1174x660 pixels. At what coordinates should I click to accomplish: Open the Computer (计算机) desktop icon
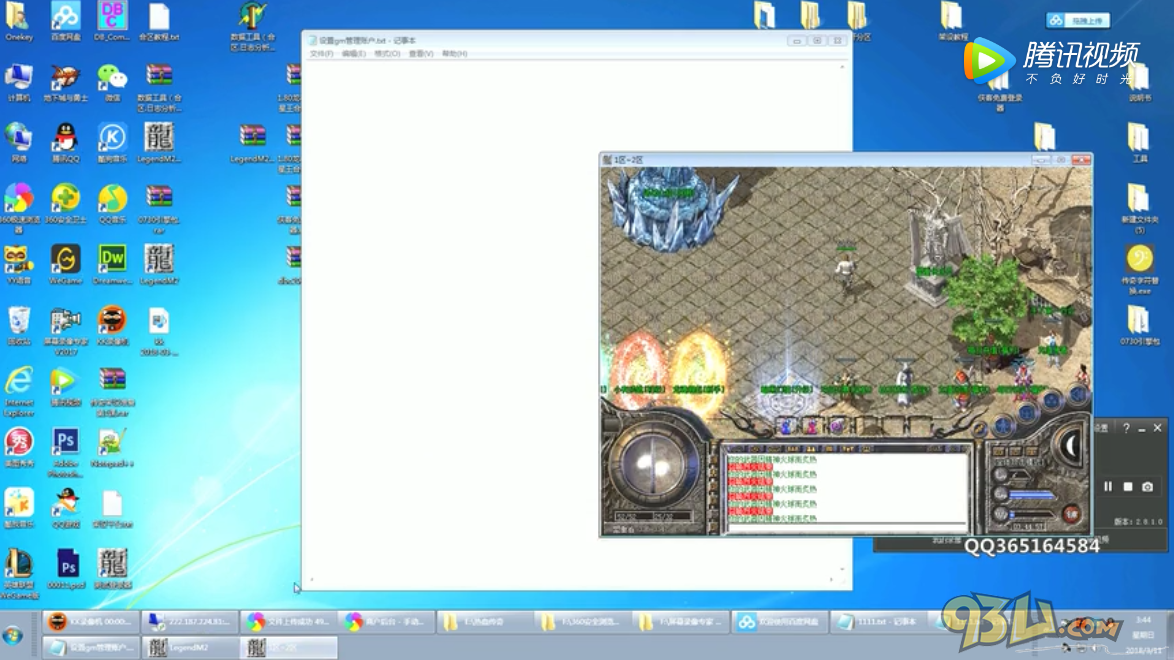pyautogui.click(x=18, y=82)
